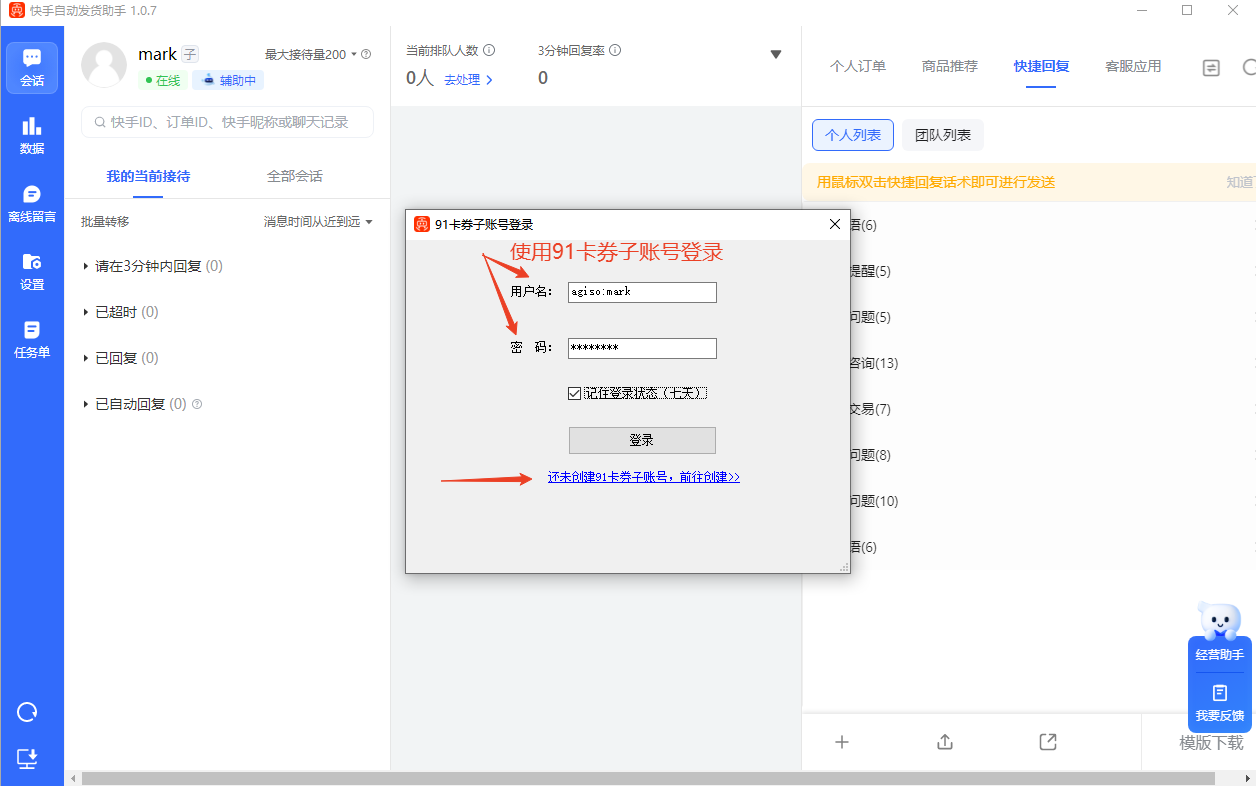Screen dimensions: 1256x786
Task: Click the open external link icon in bottom bar
Action: (1048, 742)
